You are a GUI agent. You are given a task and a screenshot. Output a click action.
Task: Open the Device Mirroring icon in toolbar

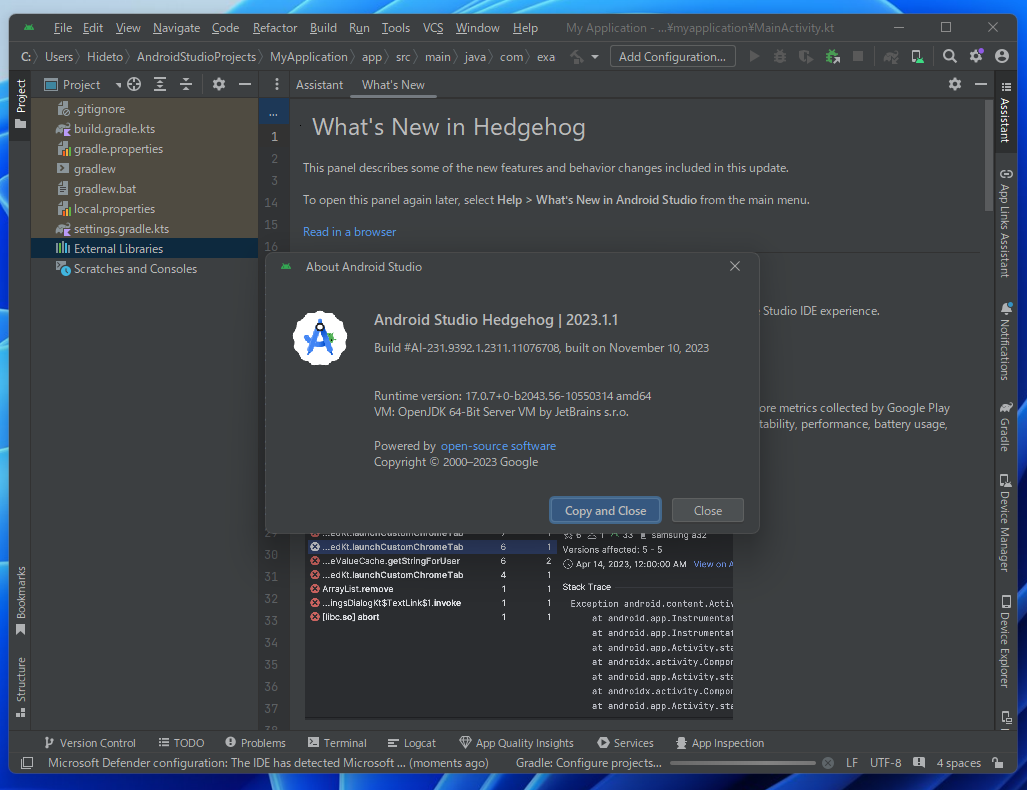point(916,57)
